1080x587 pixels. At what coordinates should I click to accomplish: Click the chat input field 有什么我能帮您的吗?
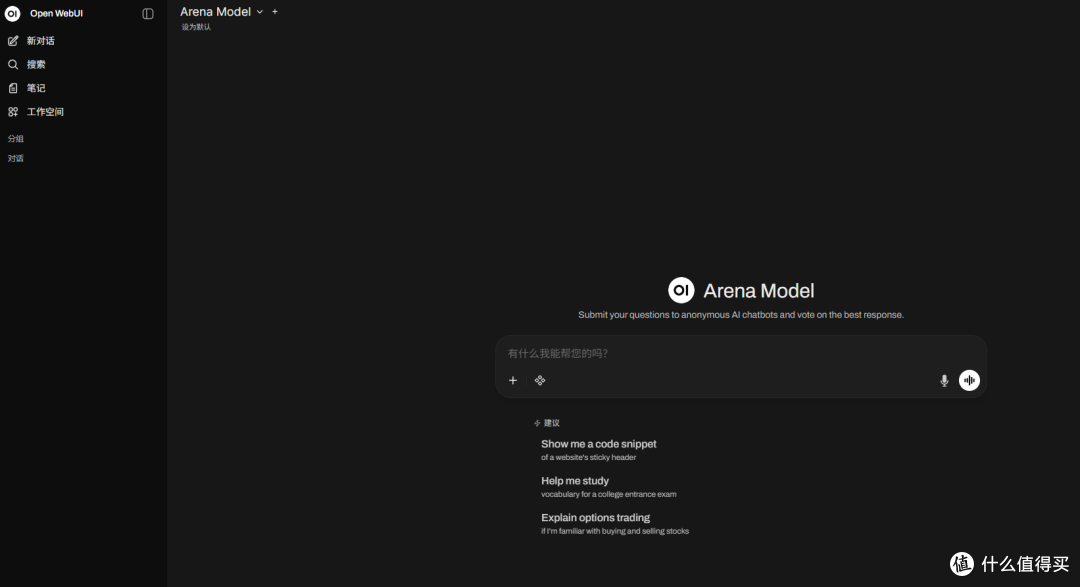740,353
